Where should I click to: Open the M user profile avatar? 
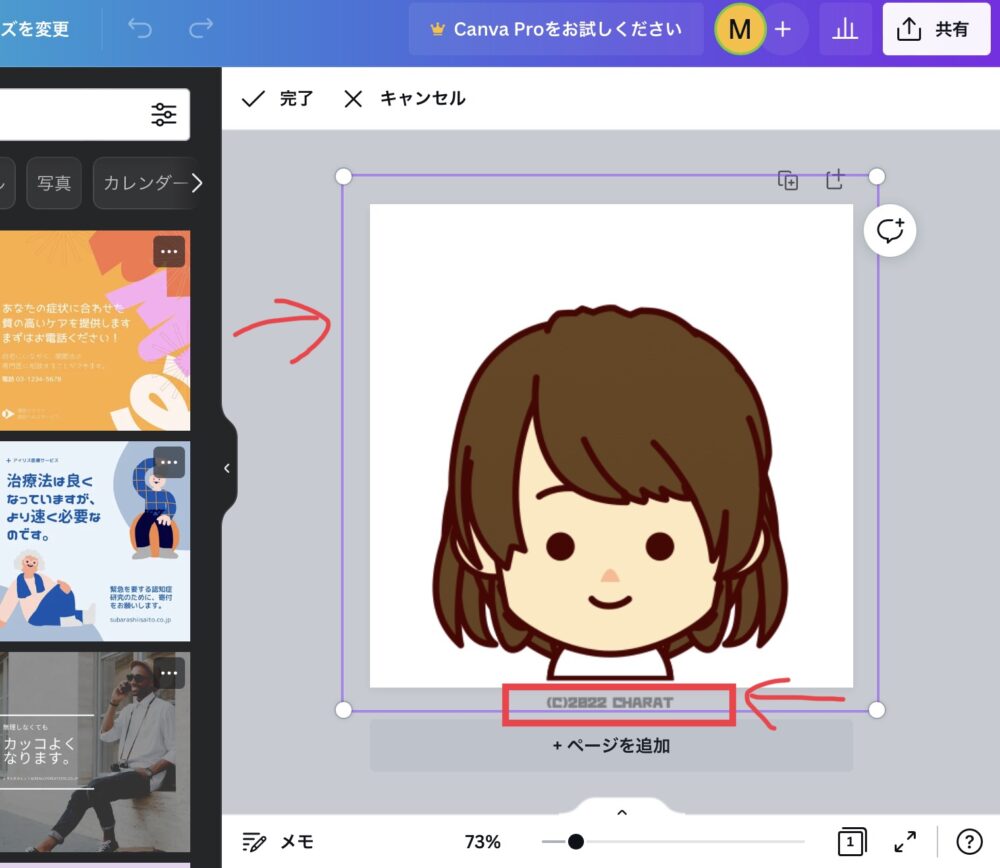pos(739,29)
